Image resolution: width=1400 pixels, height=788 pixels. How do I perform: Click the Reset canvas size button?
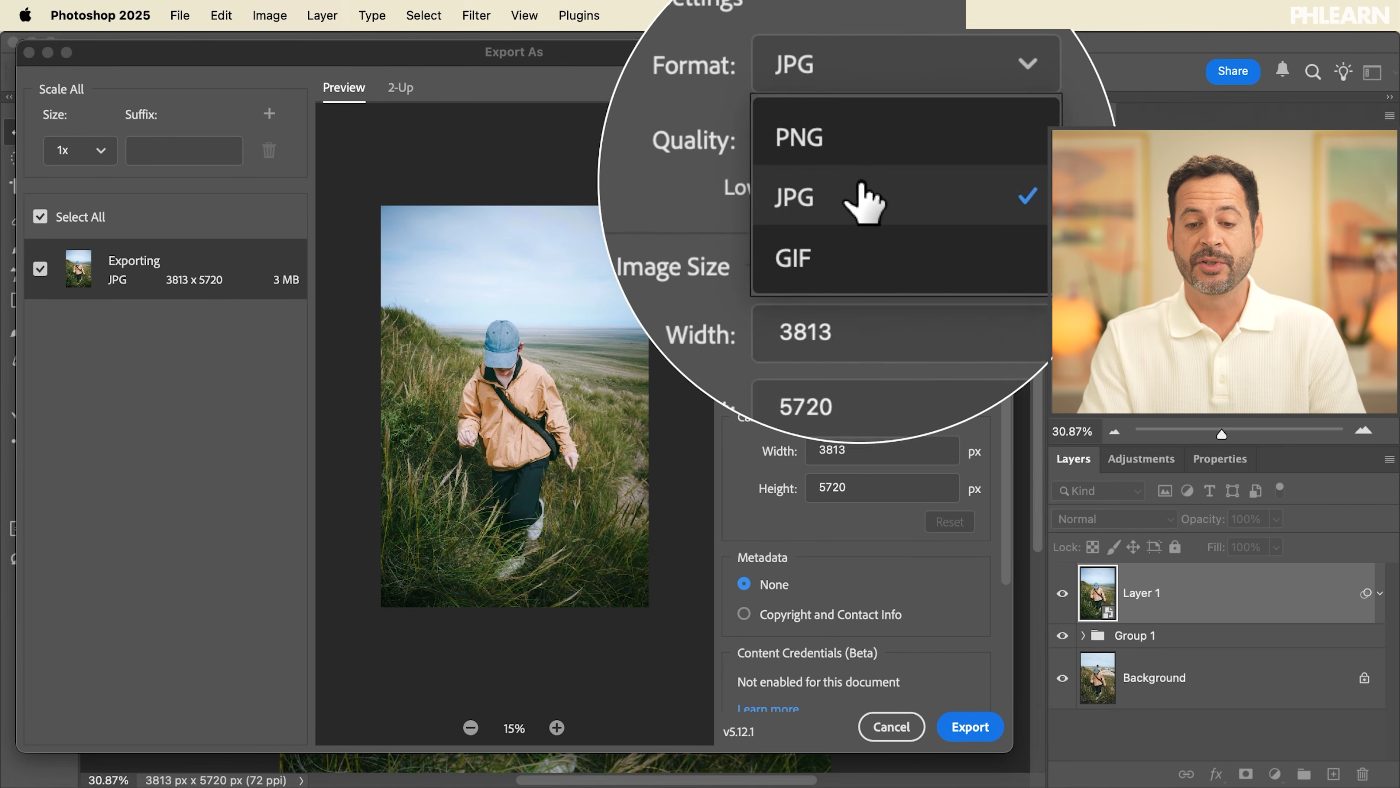tap(949, 522)
